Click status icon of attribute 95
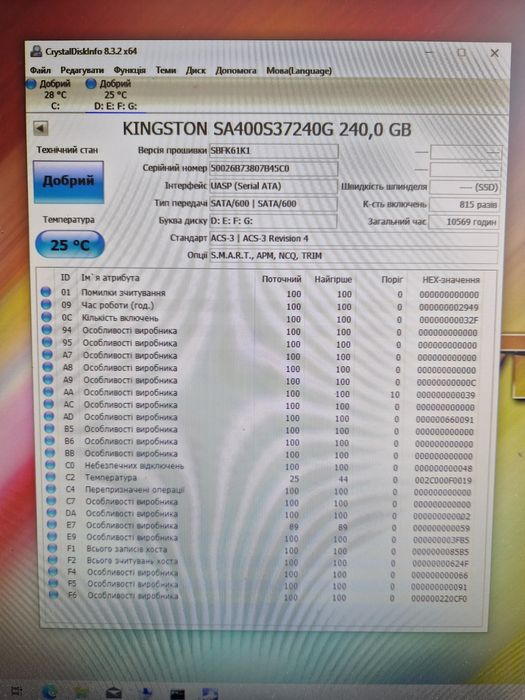This screenshot has height=700, width=525. point(47,342)
